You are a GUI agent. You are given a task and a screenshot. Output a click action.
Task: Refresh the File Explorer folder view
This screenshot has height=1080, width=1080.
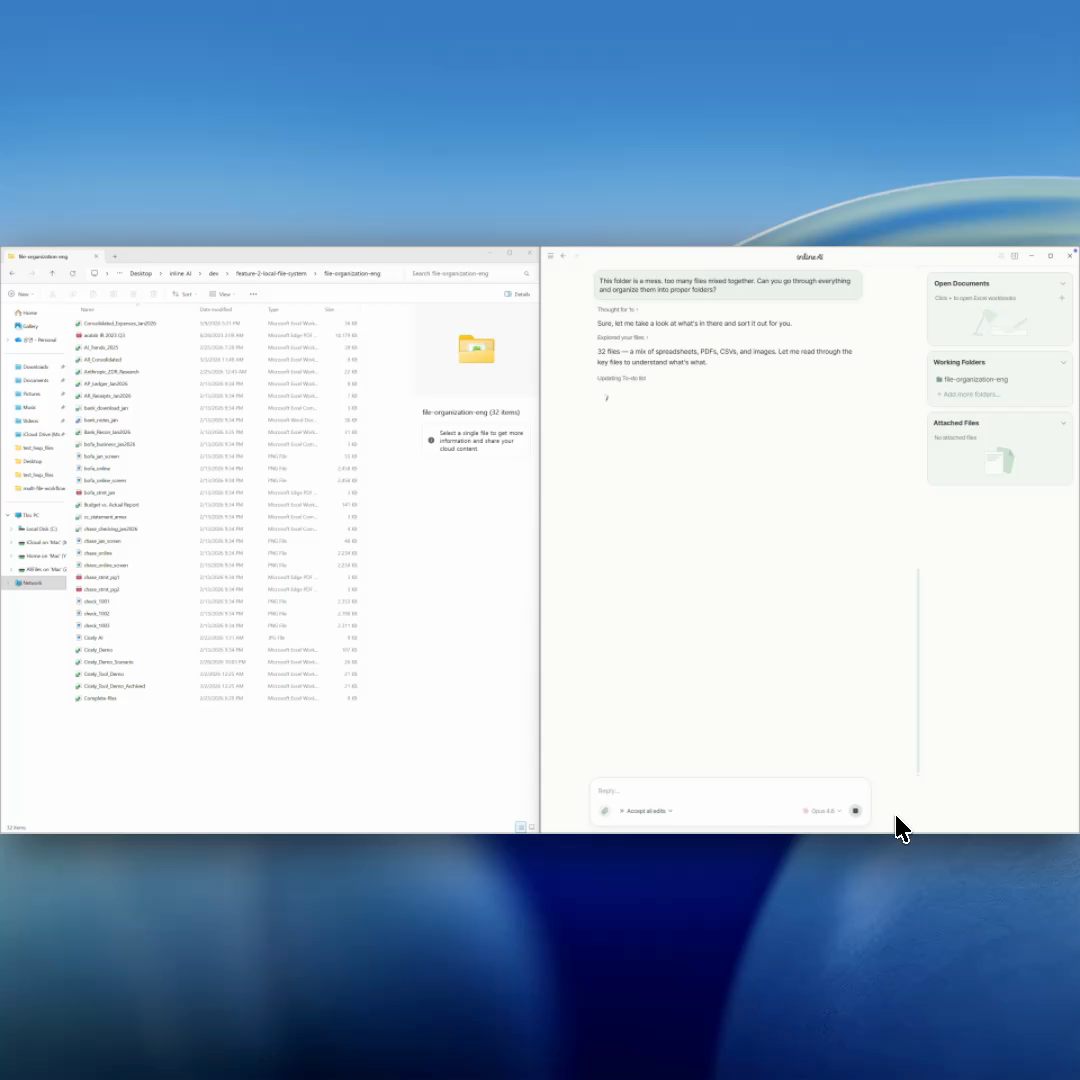[72, 273]
